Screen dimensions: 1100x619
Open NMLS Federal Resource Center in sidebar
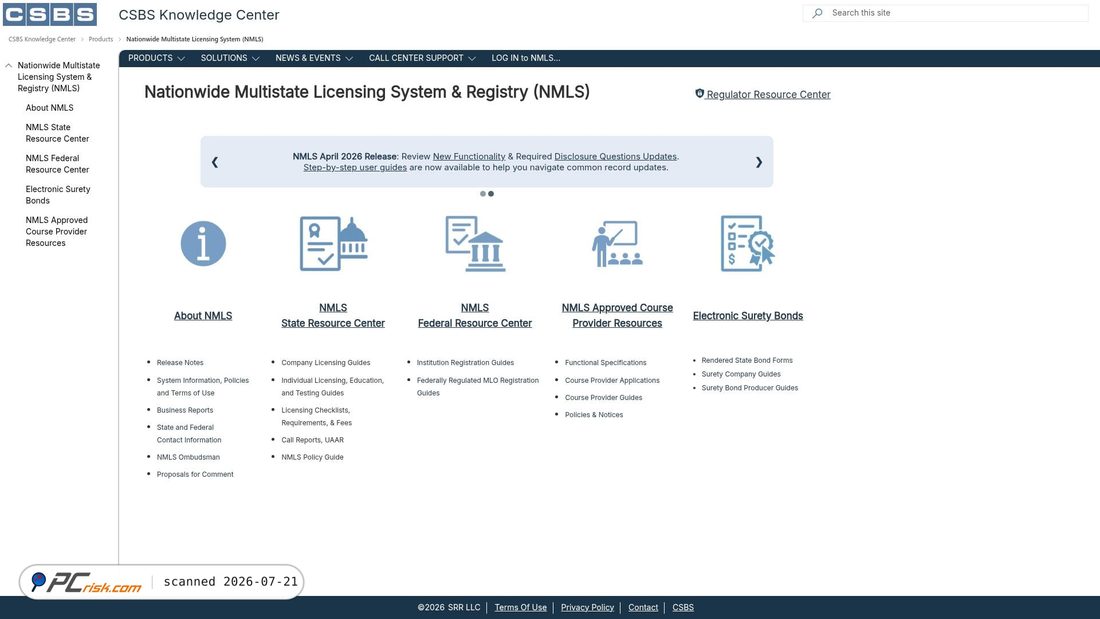coord(57,164)
